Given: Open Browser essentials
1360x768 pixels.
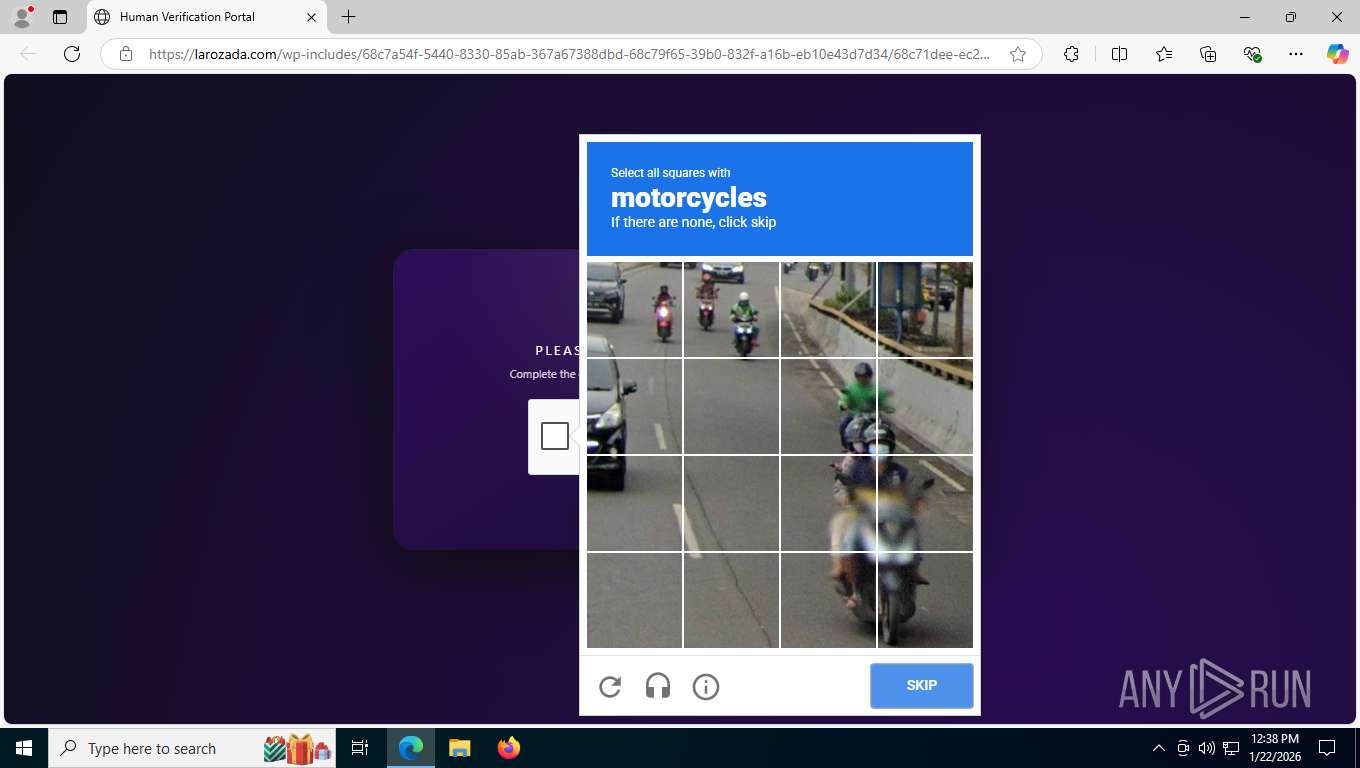Looking at the screenshot, I should pyautogui.click(x=1252, y=54).
